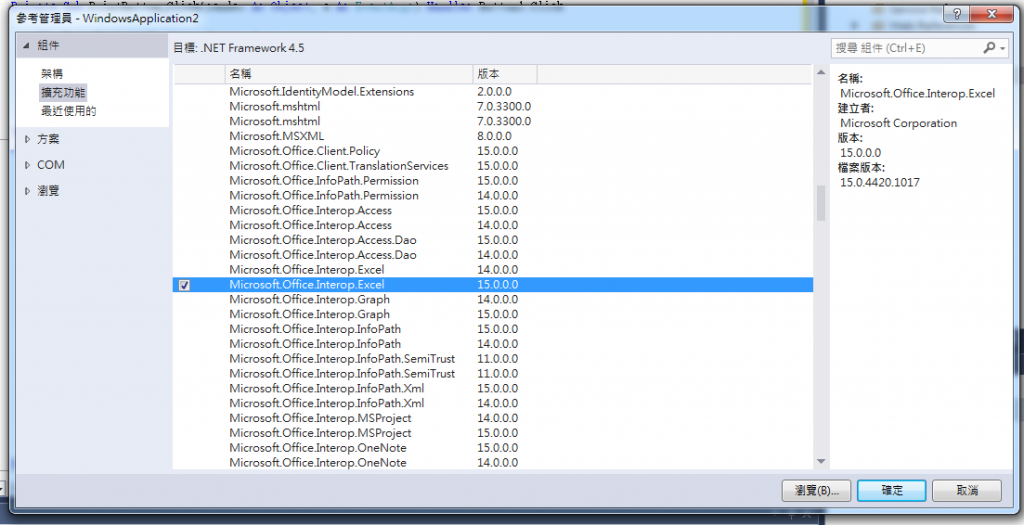Click the 2.0.0.0 version cell
Screen dimensions: 1024x525
494,91
